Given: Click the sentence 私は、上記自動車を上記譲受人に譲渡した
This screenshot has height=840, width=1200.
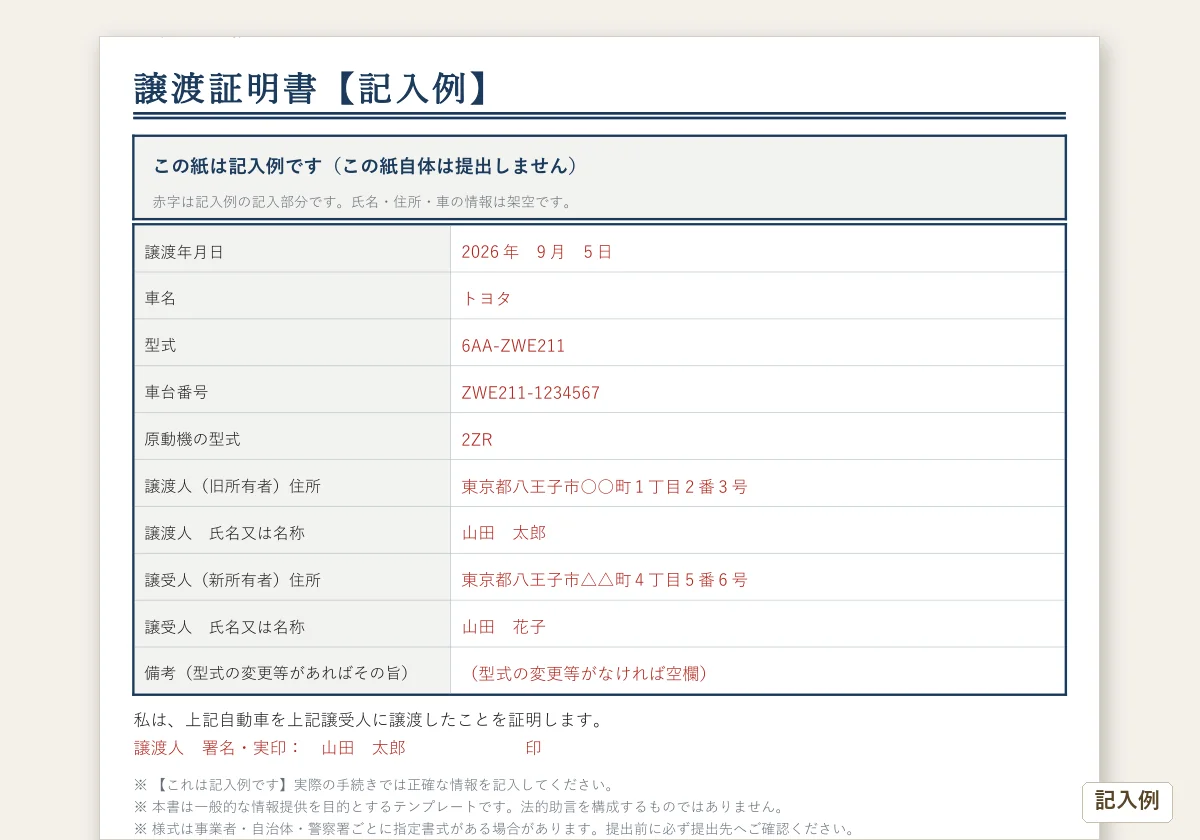Looking at the screenshot, I should 369,720.
